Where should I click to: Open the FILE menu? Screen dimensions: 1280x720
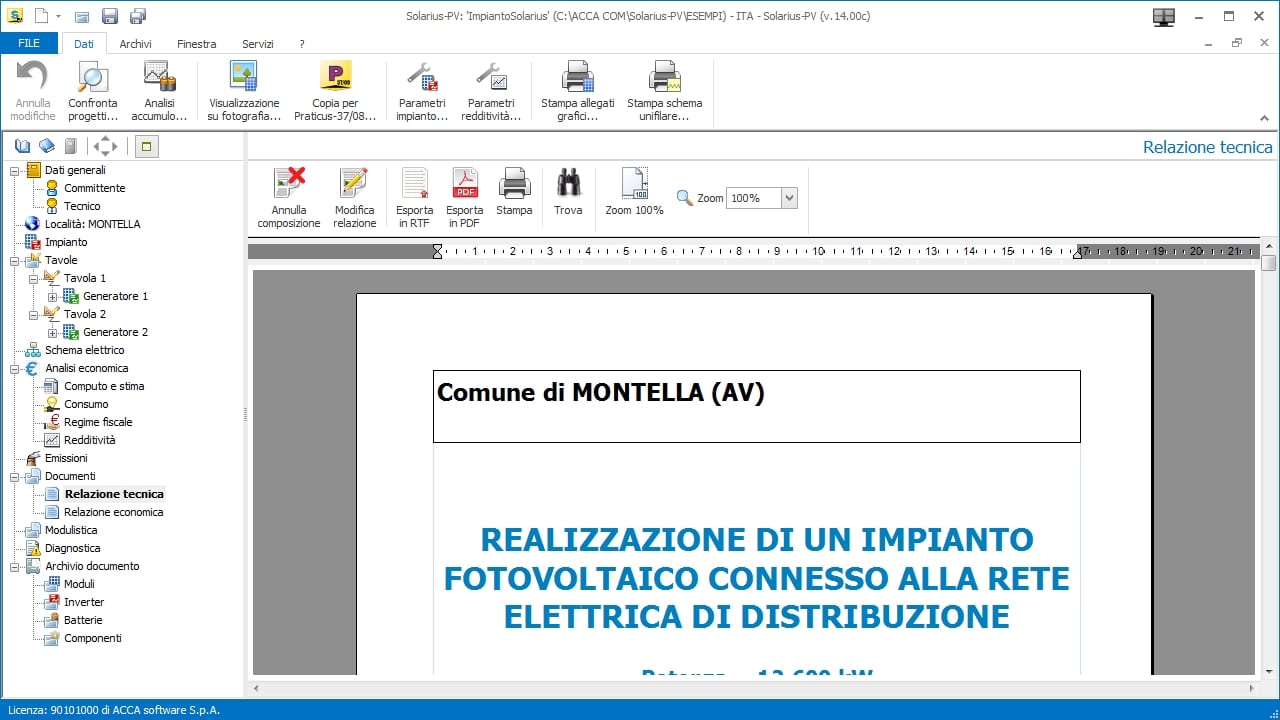[x=29, y=44]
